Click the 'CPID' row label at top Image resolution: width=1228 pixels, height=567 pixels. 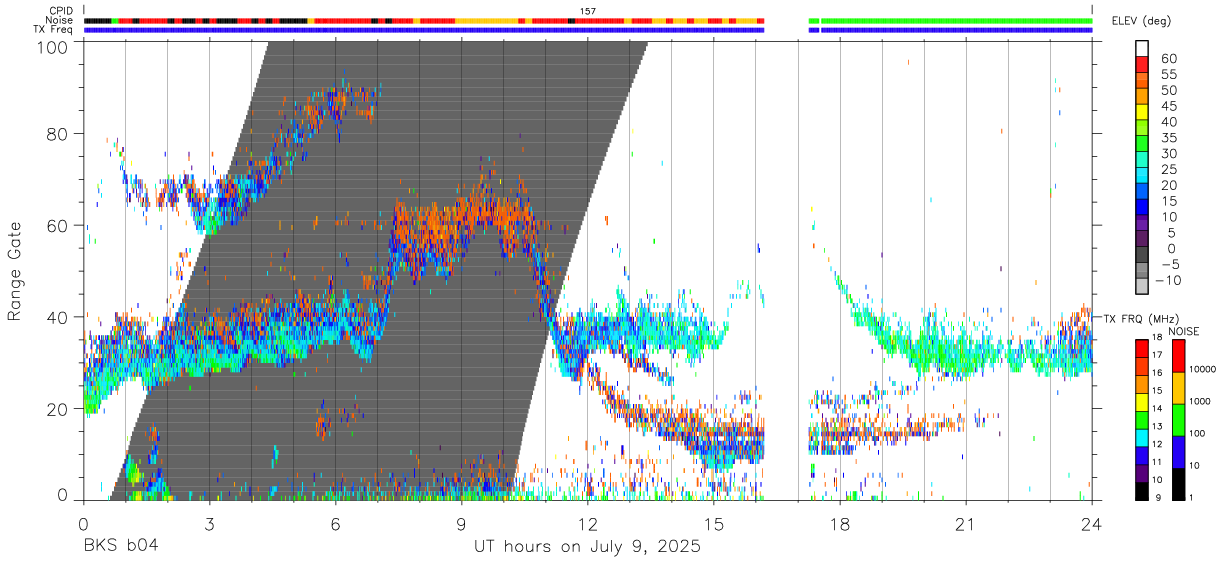coord(60,11)
